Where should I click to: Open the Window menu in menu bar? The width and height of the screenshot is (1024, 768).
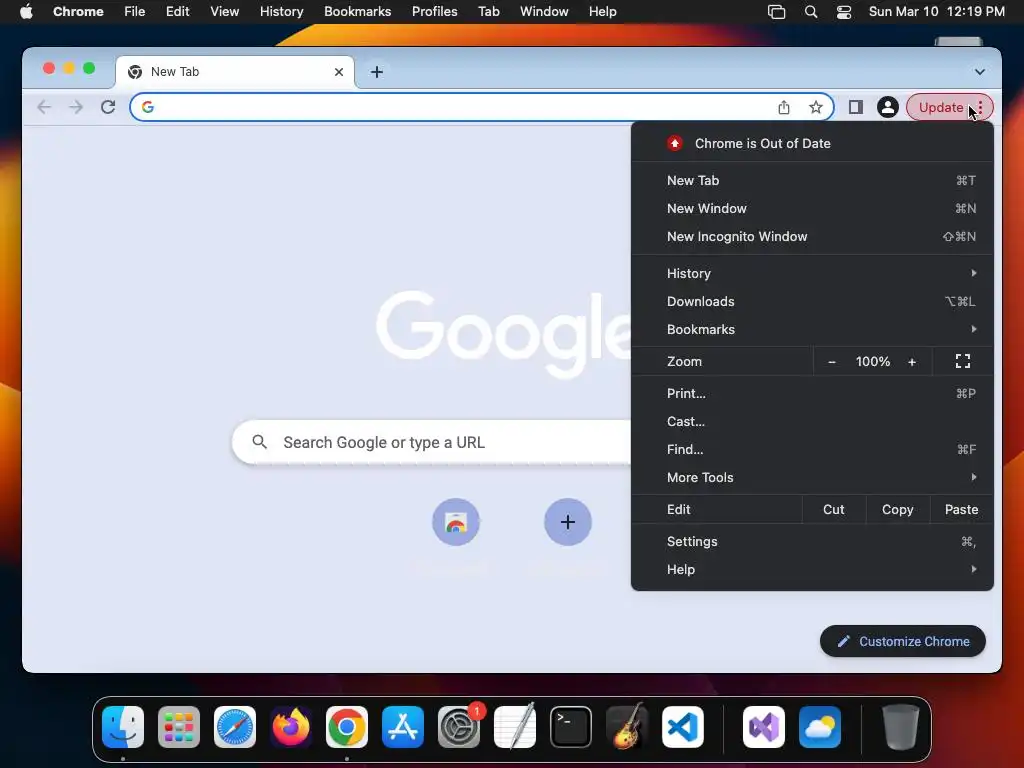(x=544, y=12)
